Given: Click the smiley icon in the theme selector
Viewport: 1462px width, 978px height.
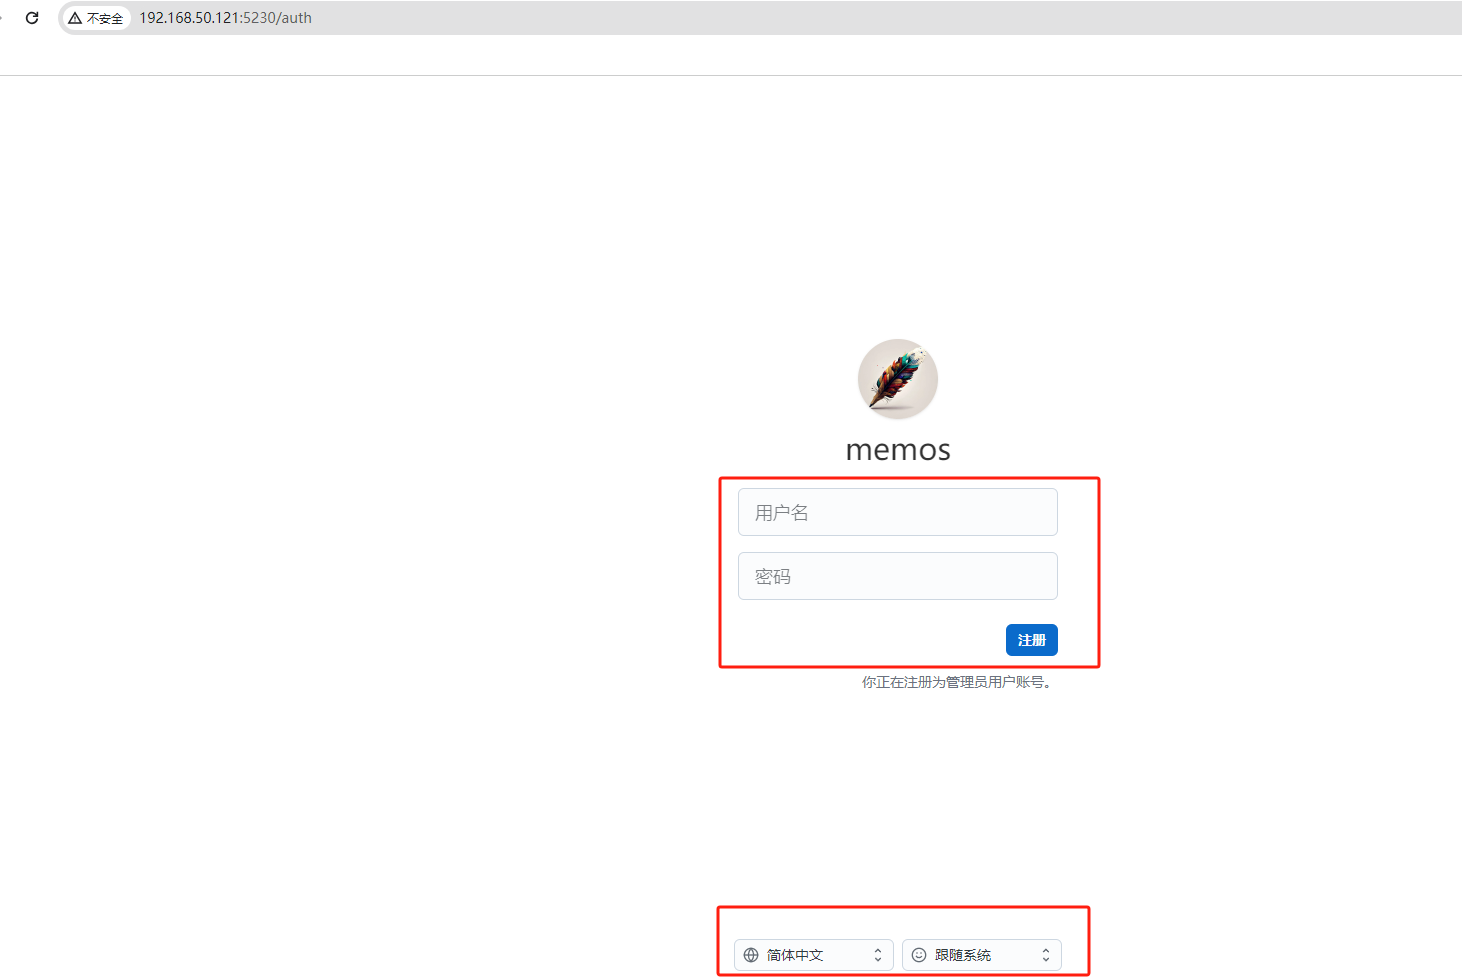Looking at the screenshot, I should coord(919,955).
